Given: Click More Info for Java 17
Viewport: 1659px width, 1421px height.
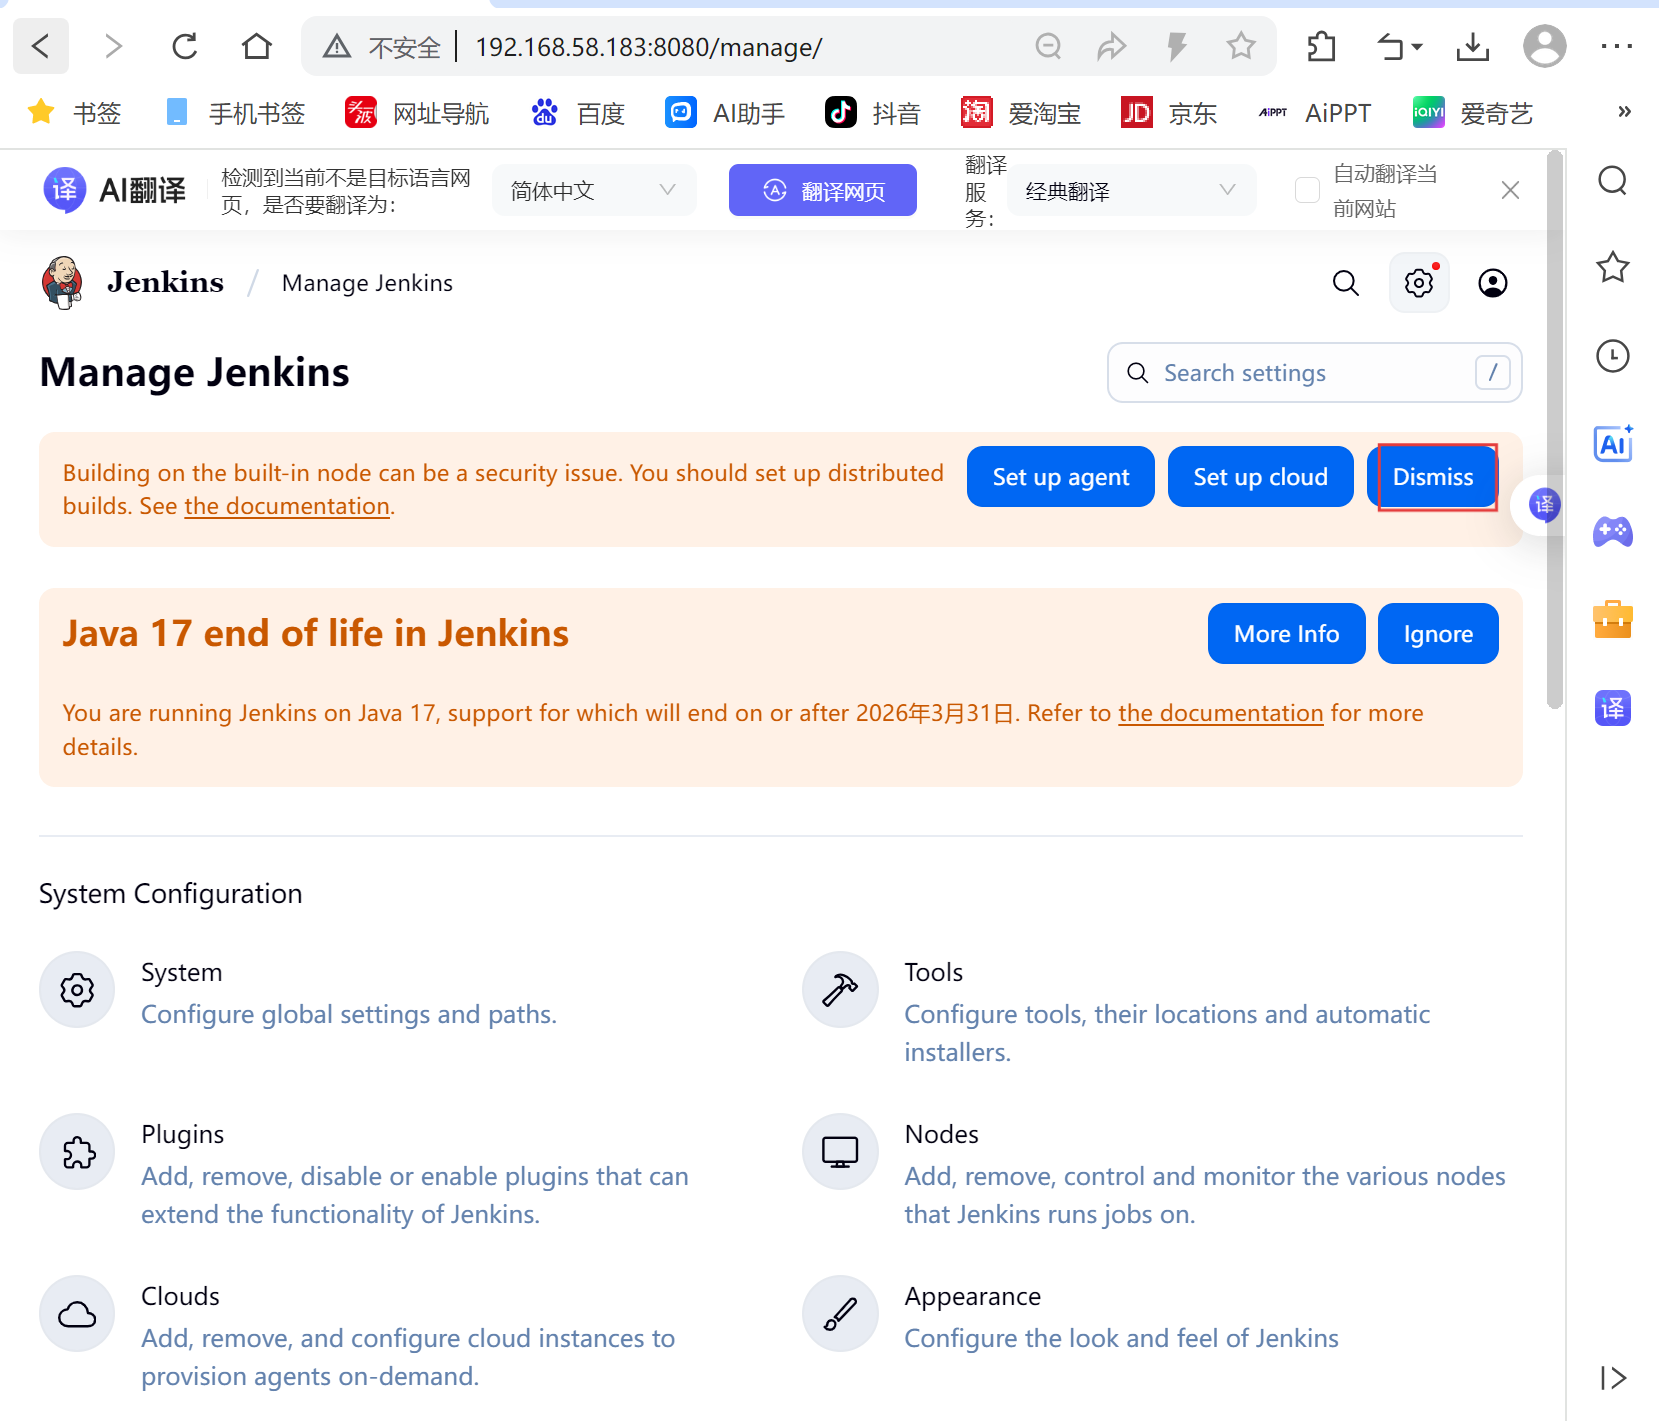Looking at the screenshot, I should coord(1286,634).
